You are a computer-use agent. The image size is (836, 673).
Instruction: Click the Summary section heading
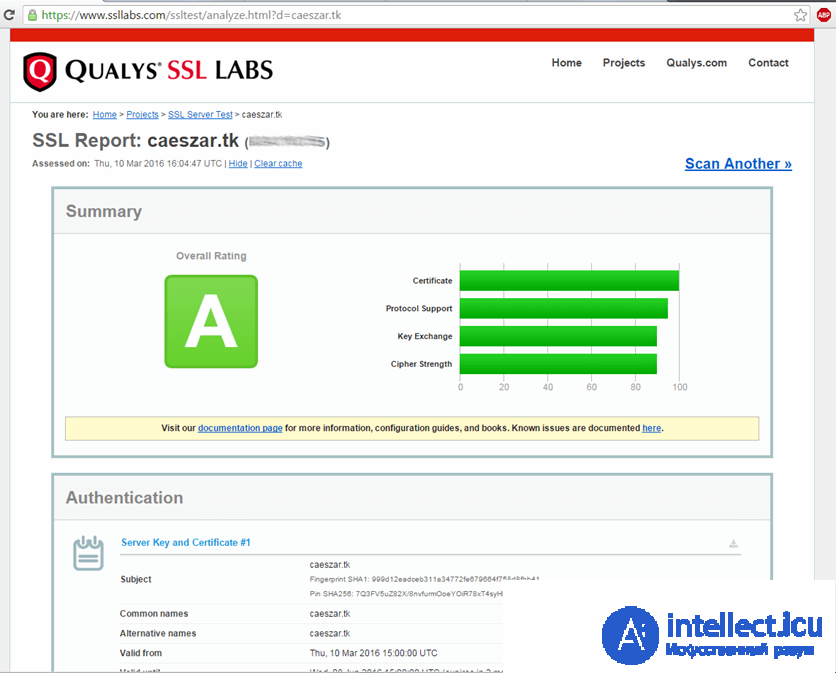[x=104, y=212]
